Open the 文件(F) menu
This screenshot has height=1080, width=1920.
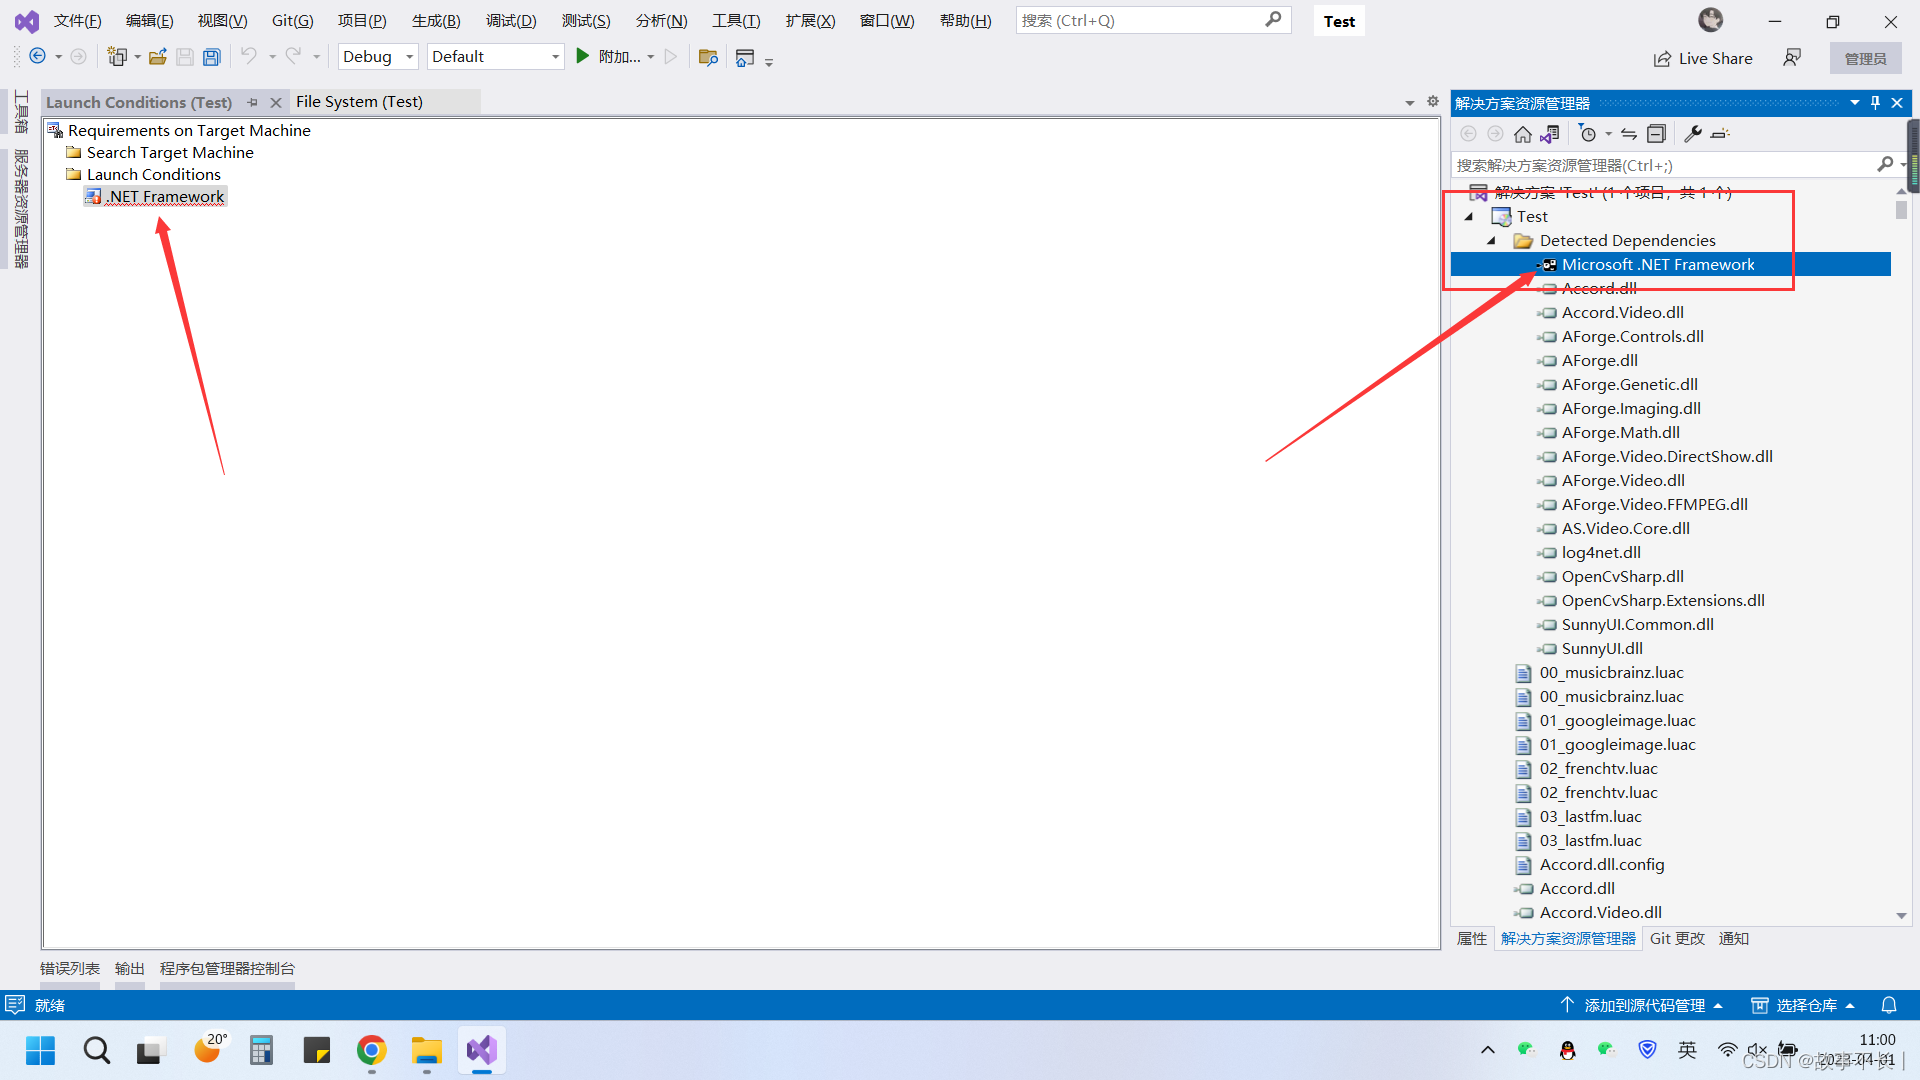pos(77,21)
